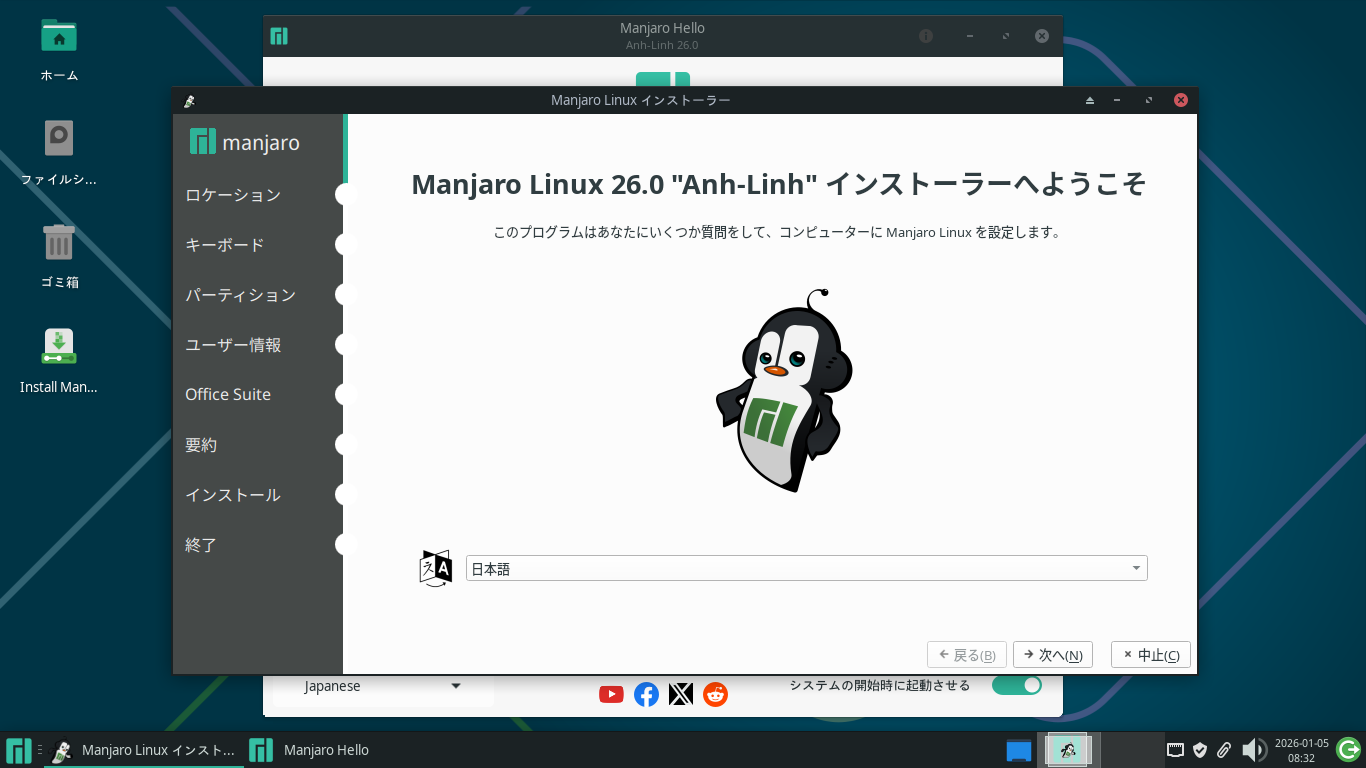This screenshot has height=768, width=1366.
Task: Click the Manjaro Hello window title text
Action: pos(662,28)
